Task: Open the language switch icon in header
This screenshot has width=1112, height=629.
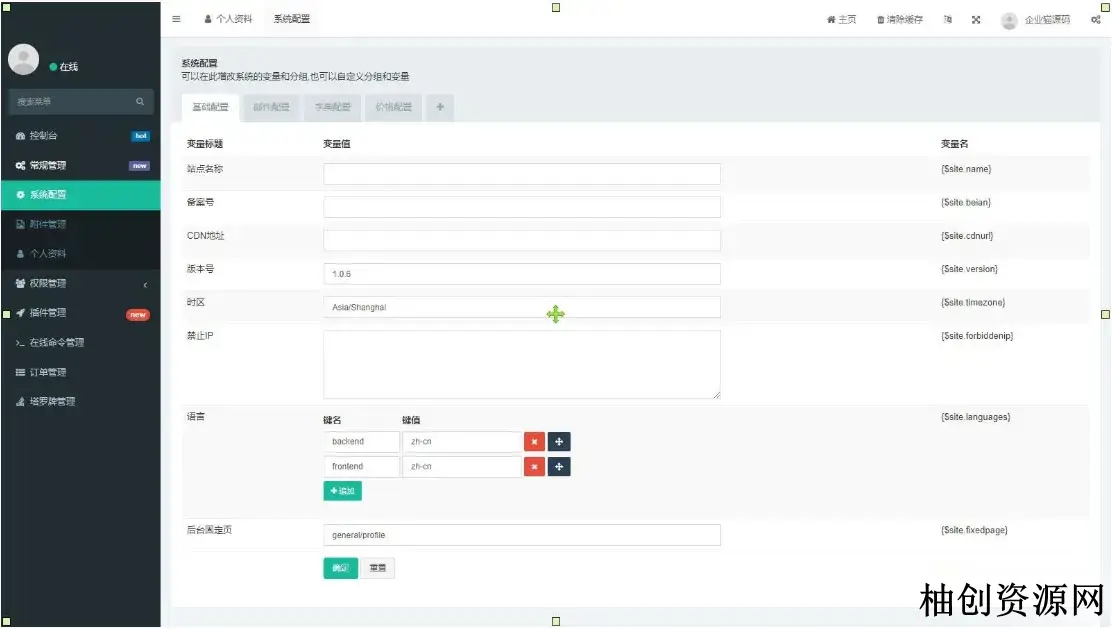Action: click(x=947, y=19)
